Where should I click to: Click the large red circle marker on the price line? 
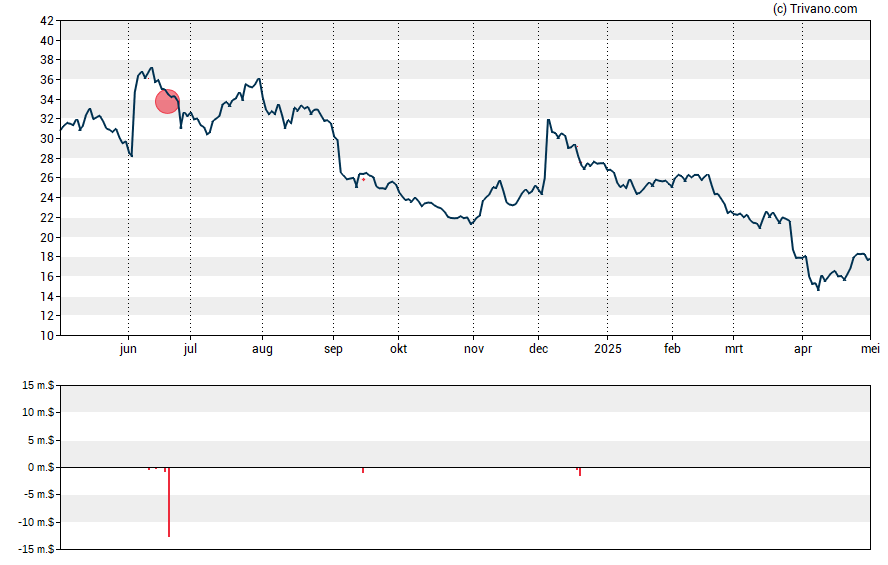(x=168, y=101)
